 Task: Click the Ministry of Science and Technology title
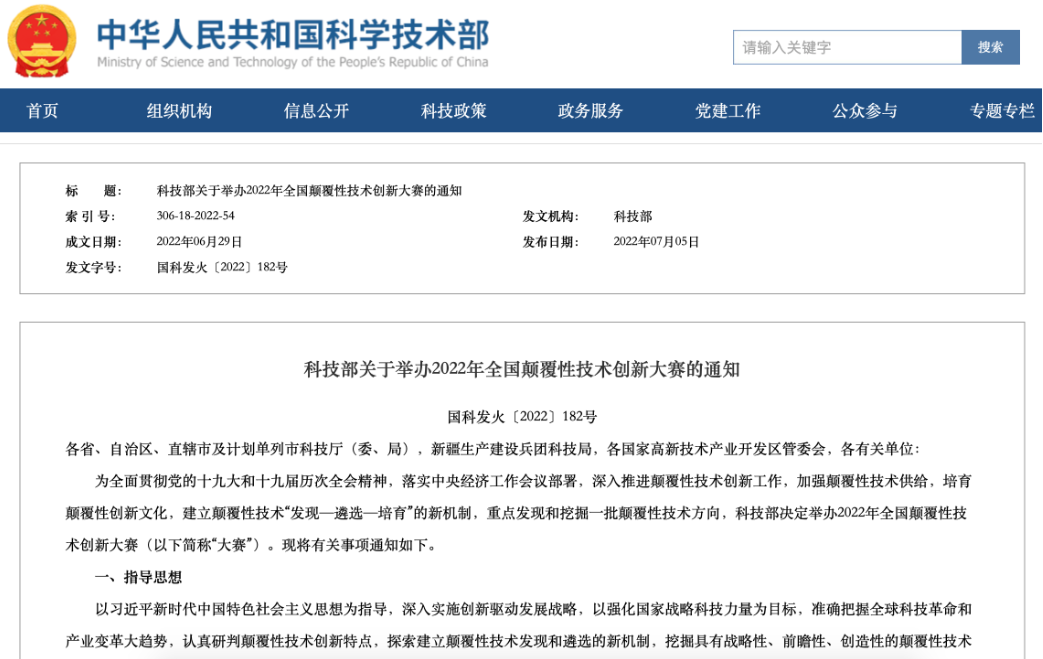(x=292, y=35)
